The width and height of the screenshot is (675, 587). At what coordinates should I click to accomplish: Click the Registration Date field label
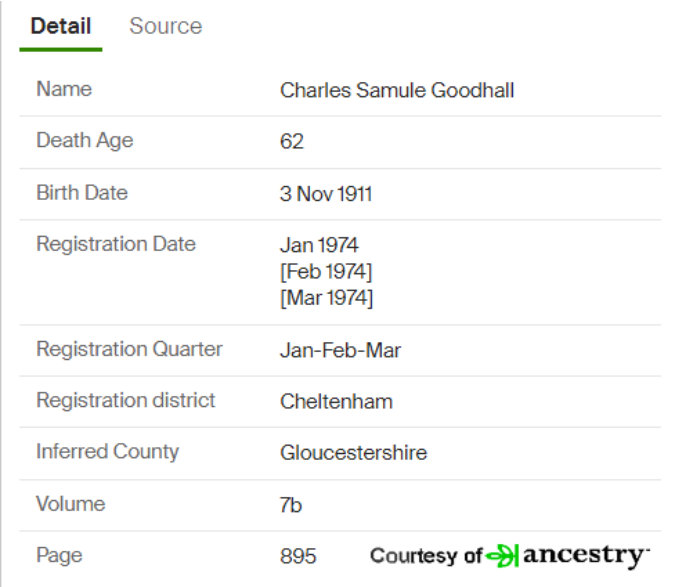pyautogui.click(x=116, y=244)
